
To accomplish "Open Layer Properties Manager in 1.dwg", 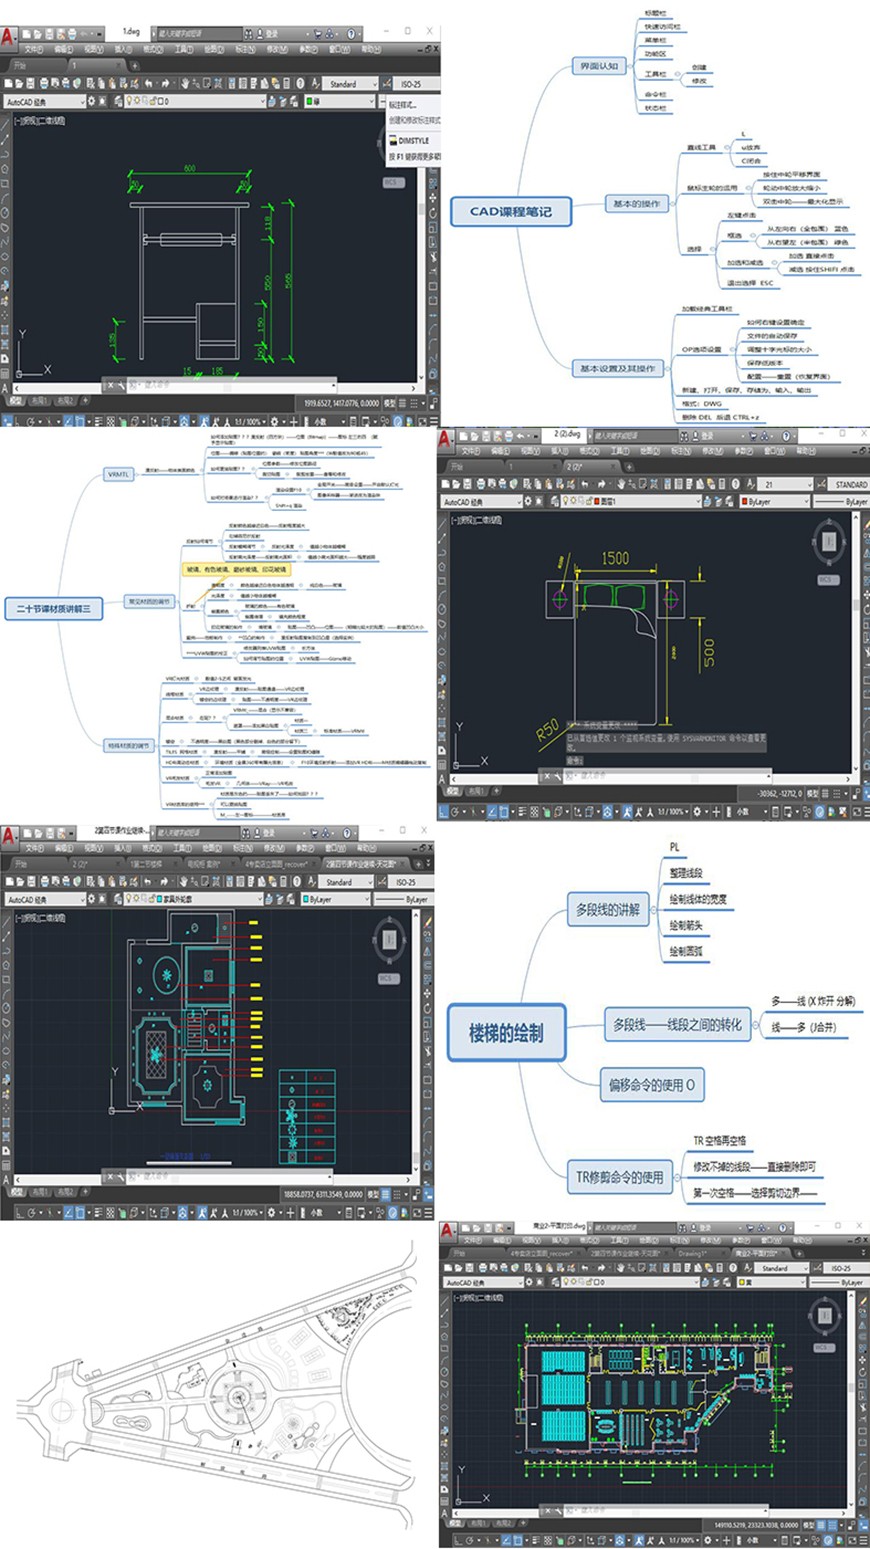I will [x=119, y=101].
